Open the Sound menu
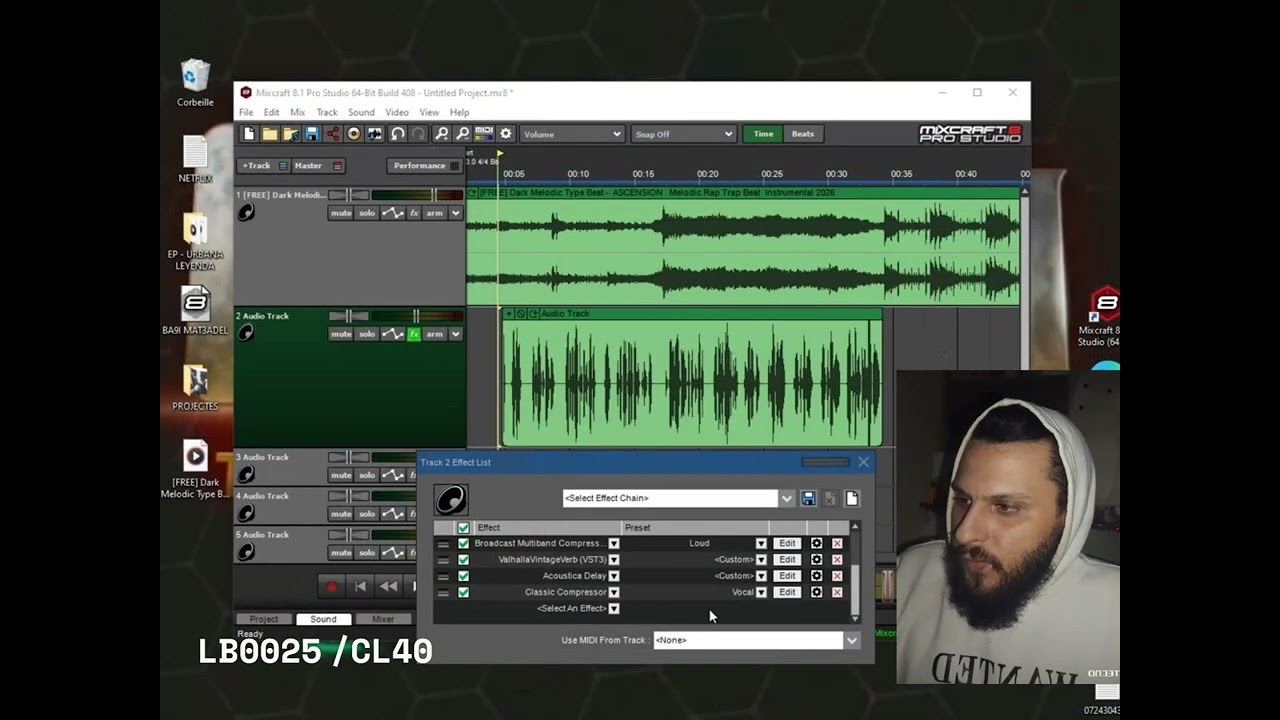The image size is (1280, 720). [361, 113]
